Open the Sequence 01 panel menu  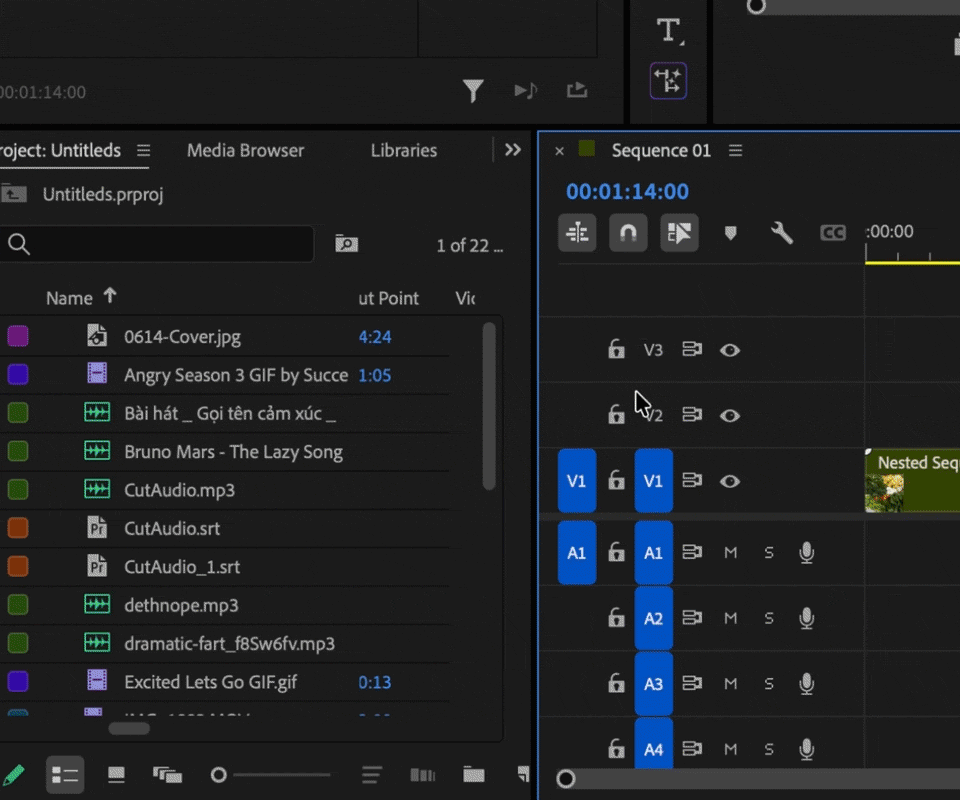[735, 151]
